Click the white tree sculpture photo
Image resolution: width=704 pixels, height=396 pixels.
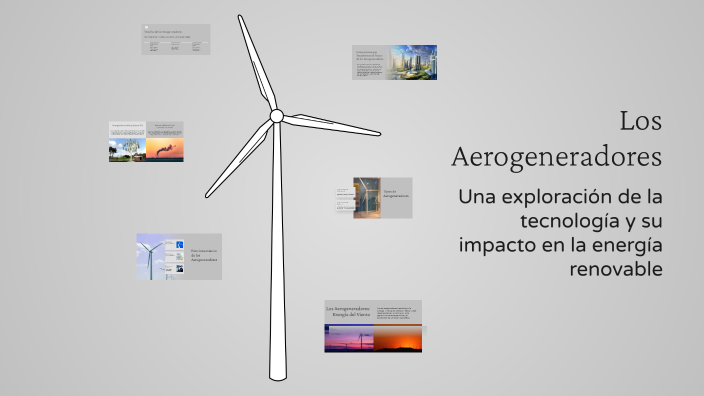(x=128, y=150)
